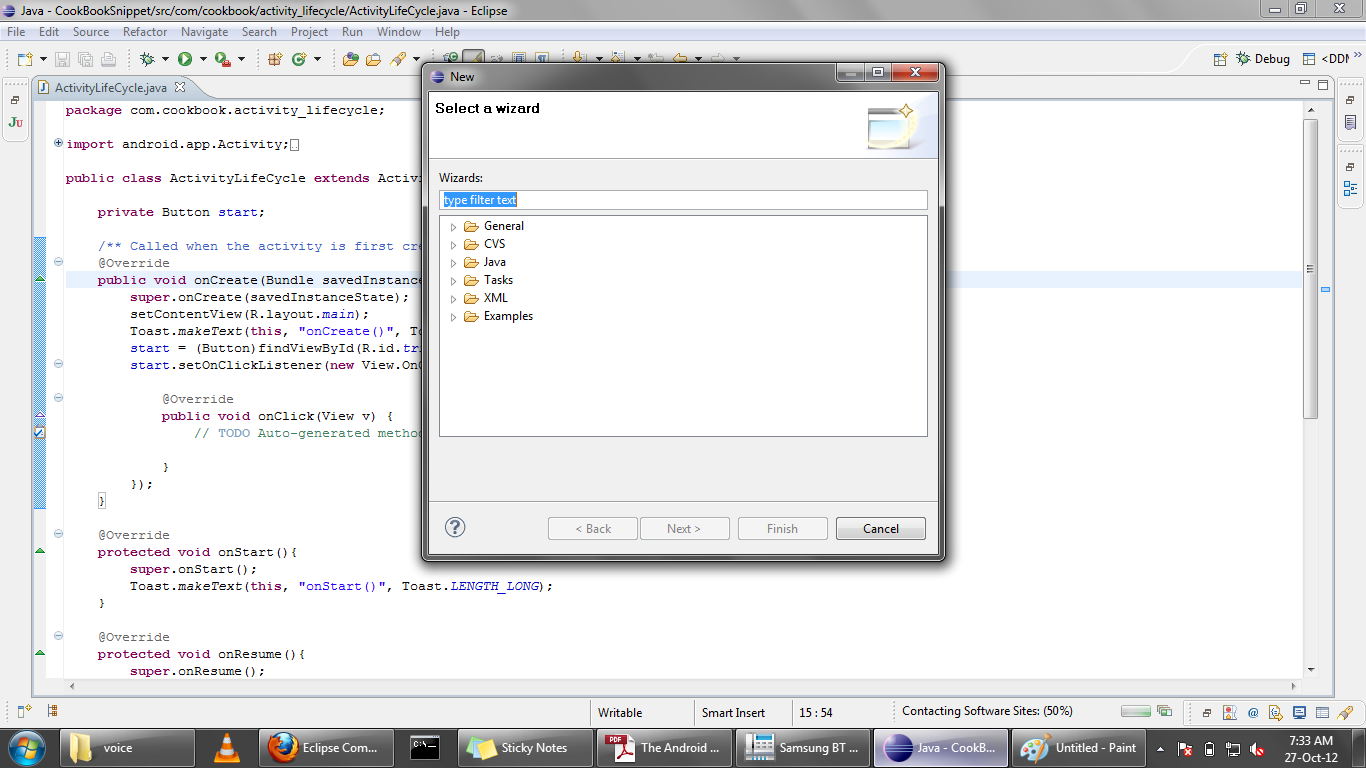
Task: Click the Open Perspective icon
Action: pyautogui.click(x=1220, y=59)
